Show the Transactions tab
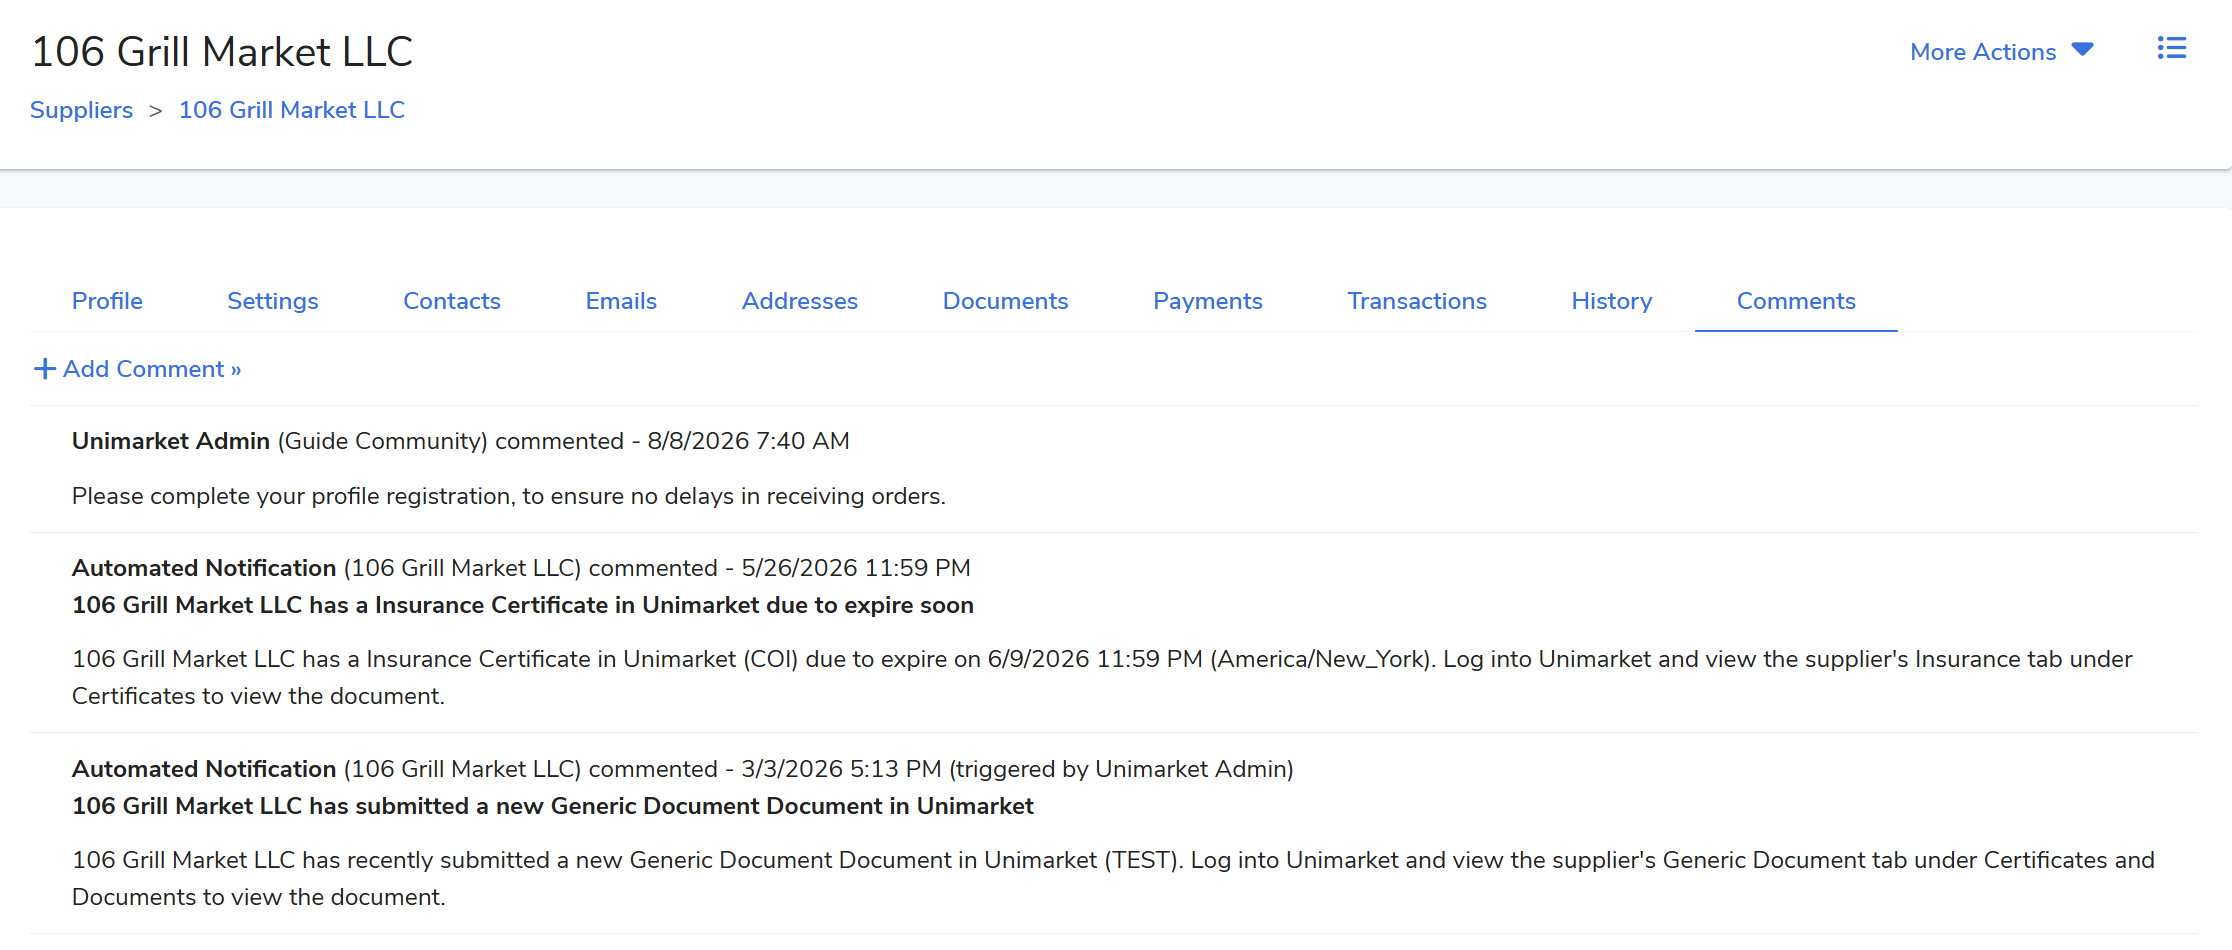This screenshot has height=950, width=2232. (1417, 301)
